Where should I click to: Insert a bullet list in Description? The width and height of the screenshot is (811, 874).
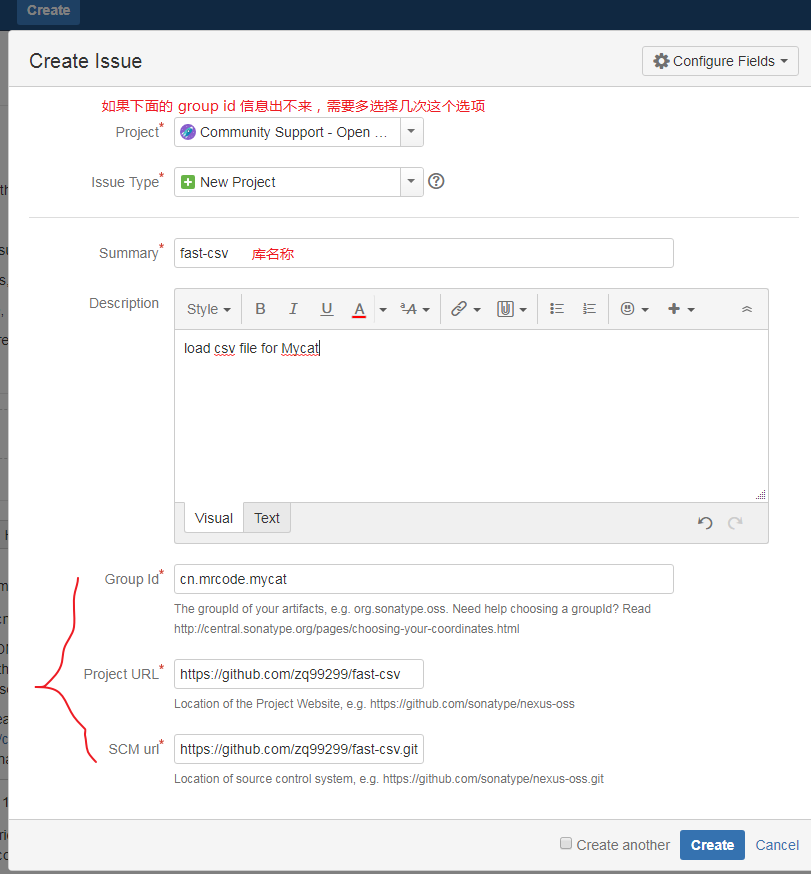click(557, 309)
